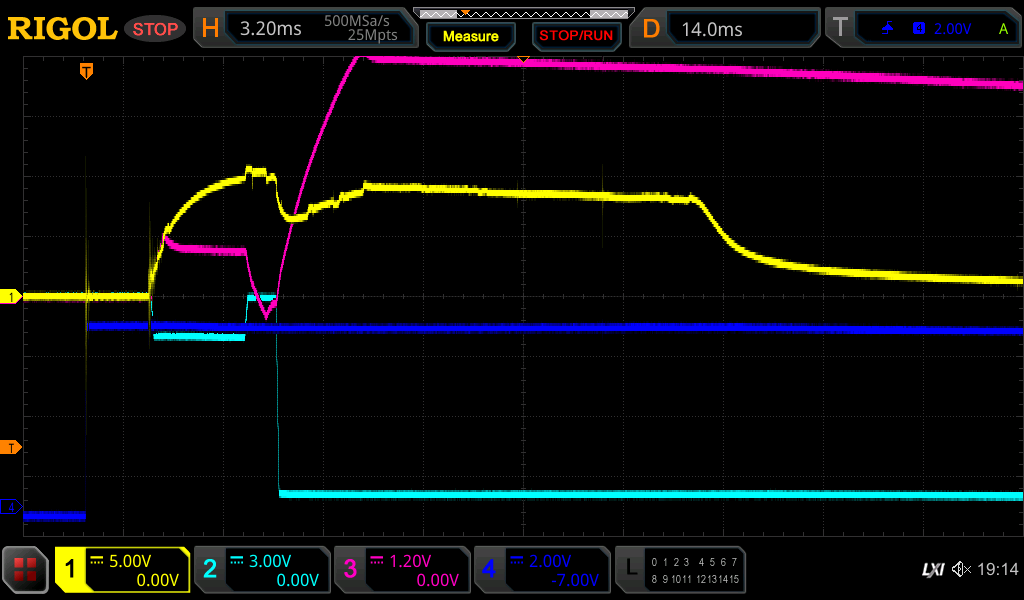The image size is (1024, 600).
Task: Toggle channel 2 cyan 3.00V label
Action: (x=262, y=570)
